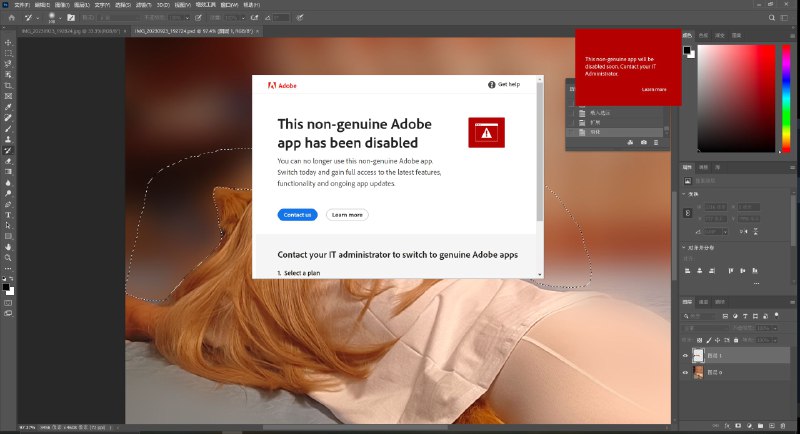Click the Contact us button
This screenshot has width=800, height=434.
pos(297,215)
